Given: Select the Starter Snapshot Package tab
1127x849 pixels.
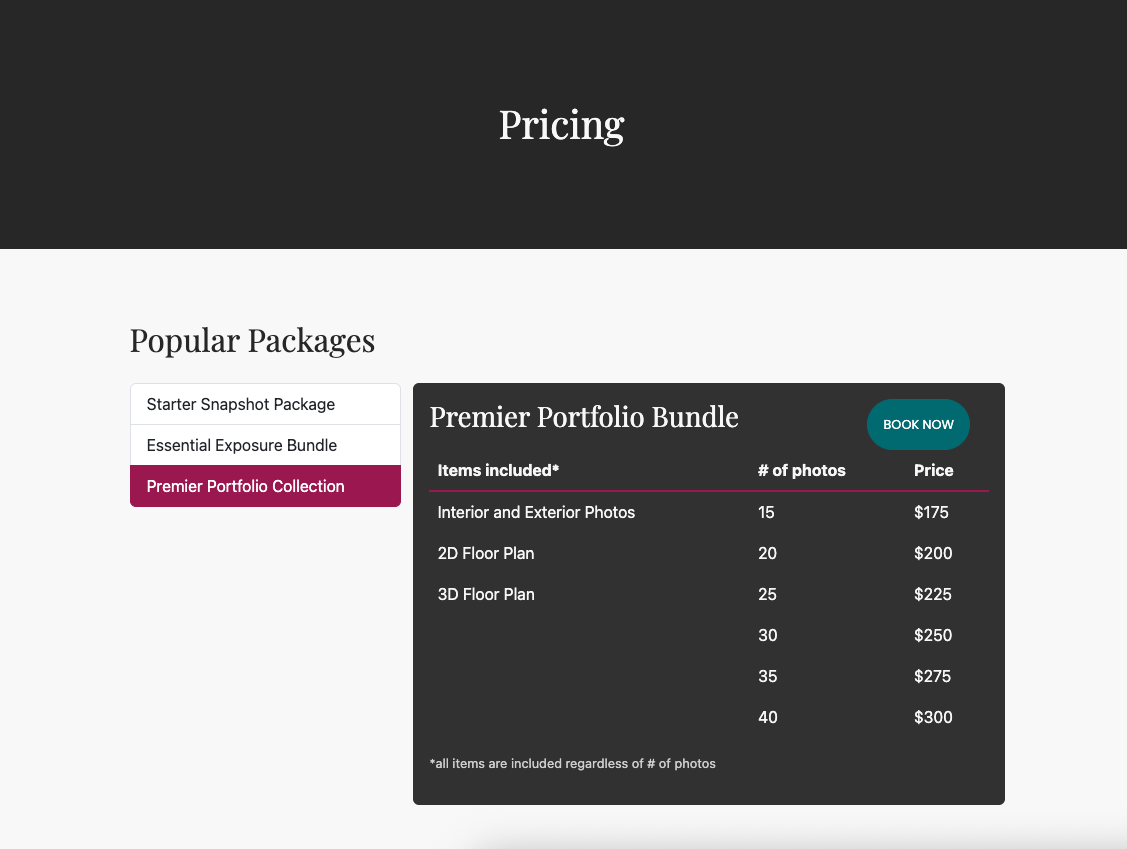Looking at the screenshot, I should (265, 404).
